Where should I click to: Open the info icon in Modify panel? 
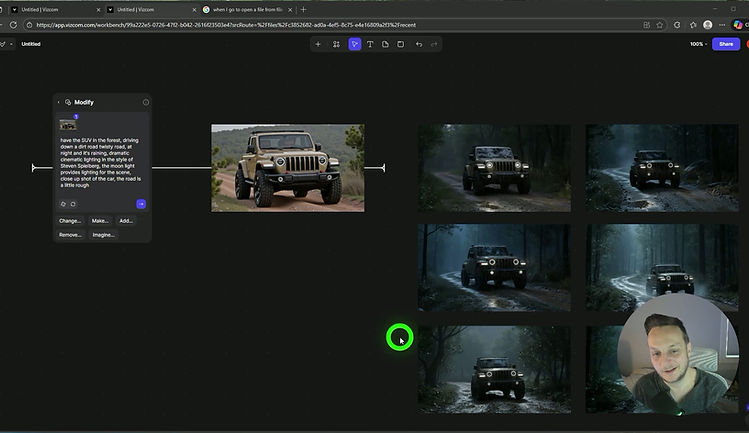(146, 102)
